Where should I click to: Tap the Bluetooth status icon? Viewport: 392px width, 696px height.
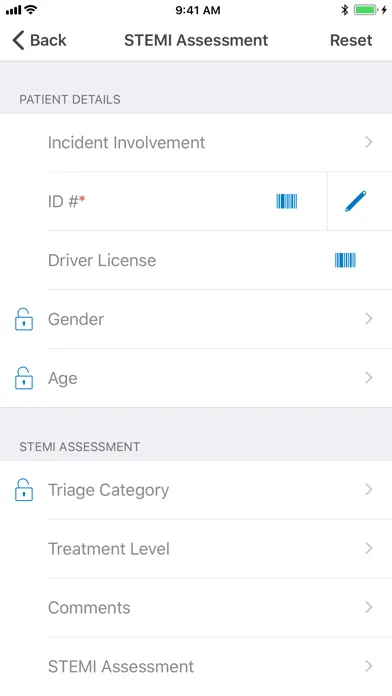(344, 10)
